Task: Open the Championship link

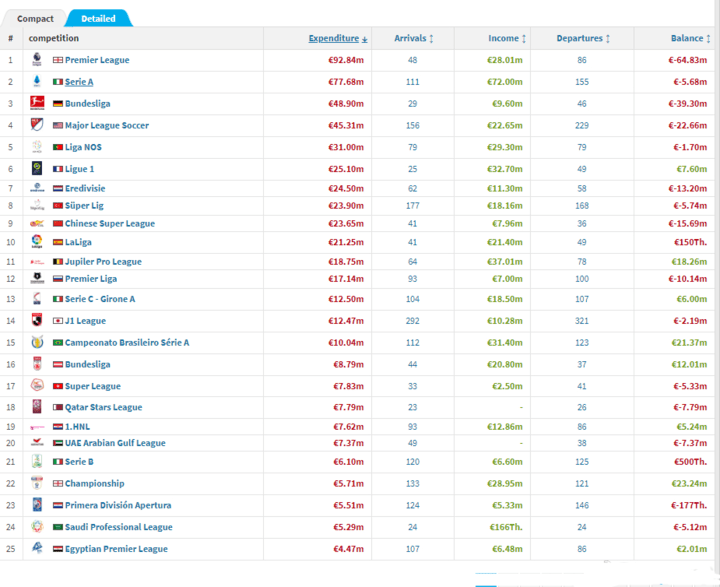Action: click(x=95, y=484)
